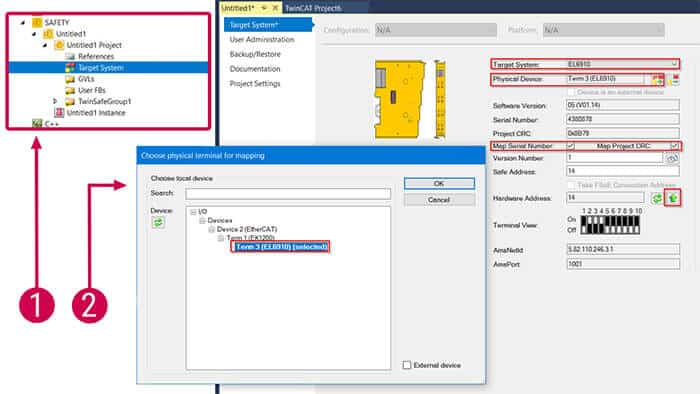Click the pin icon on the Untitled1 tab

pyautogui.click(x=264, y=8)
